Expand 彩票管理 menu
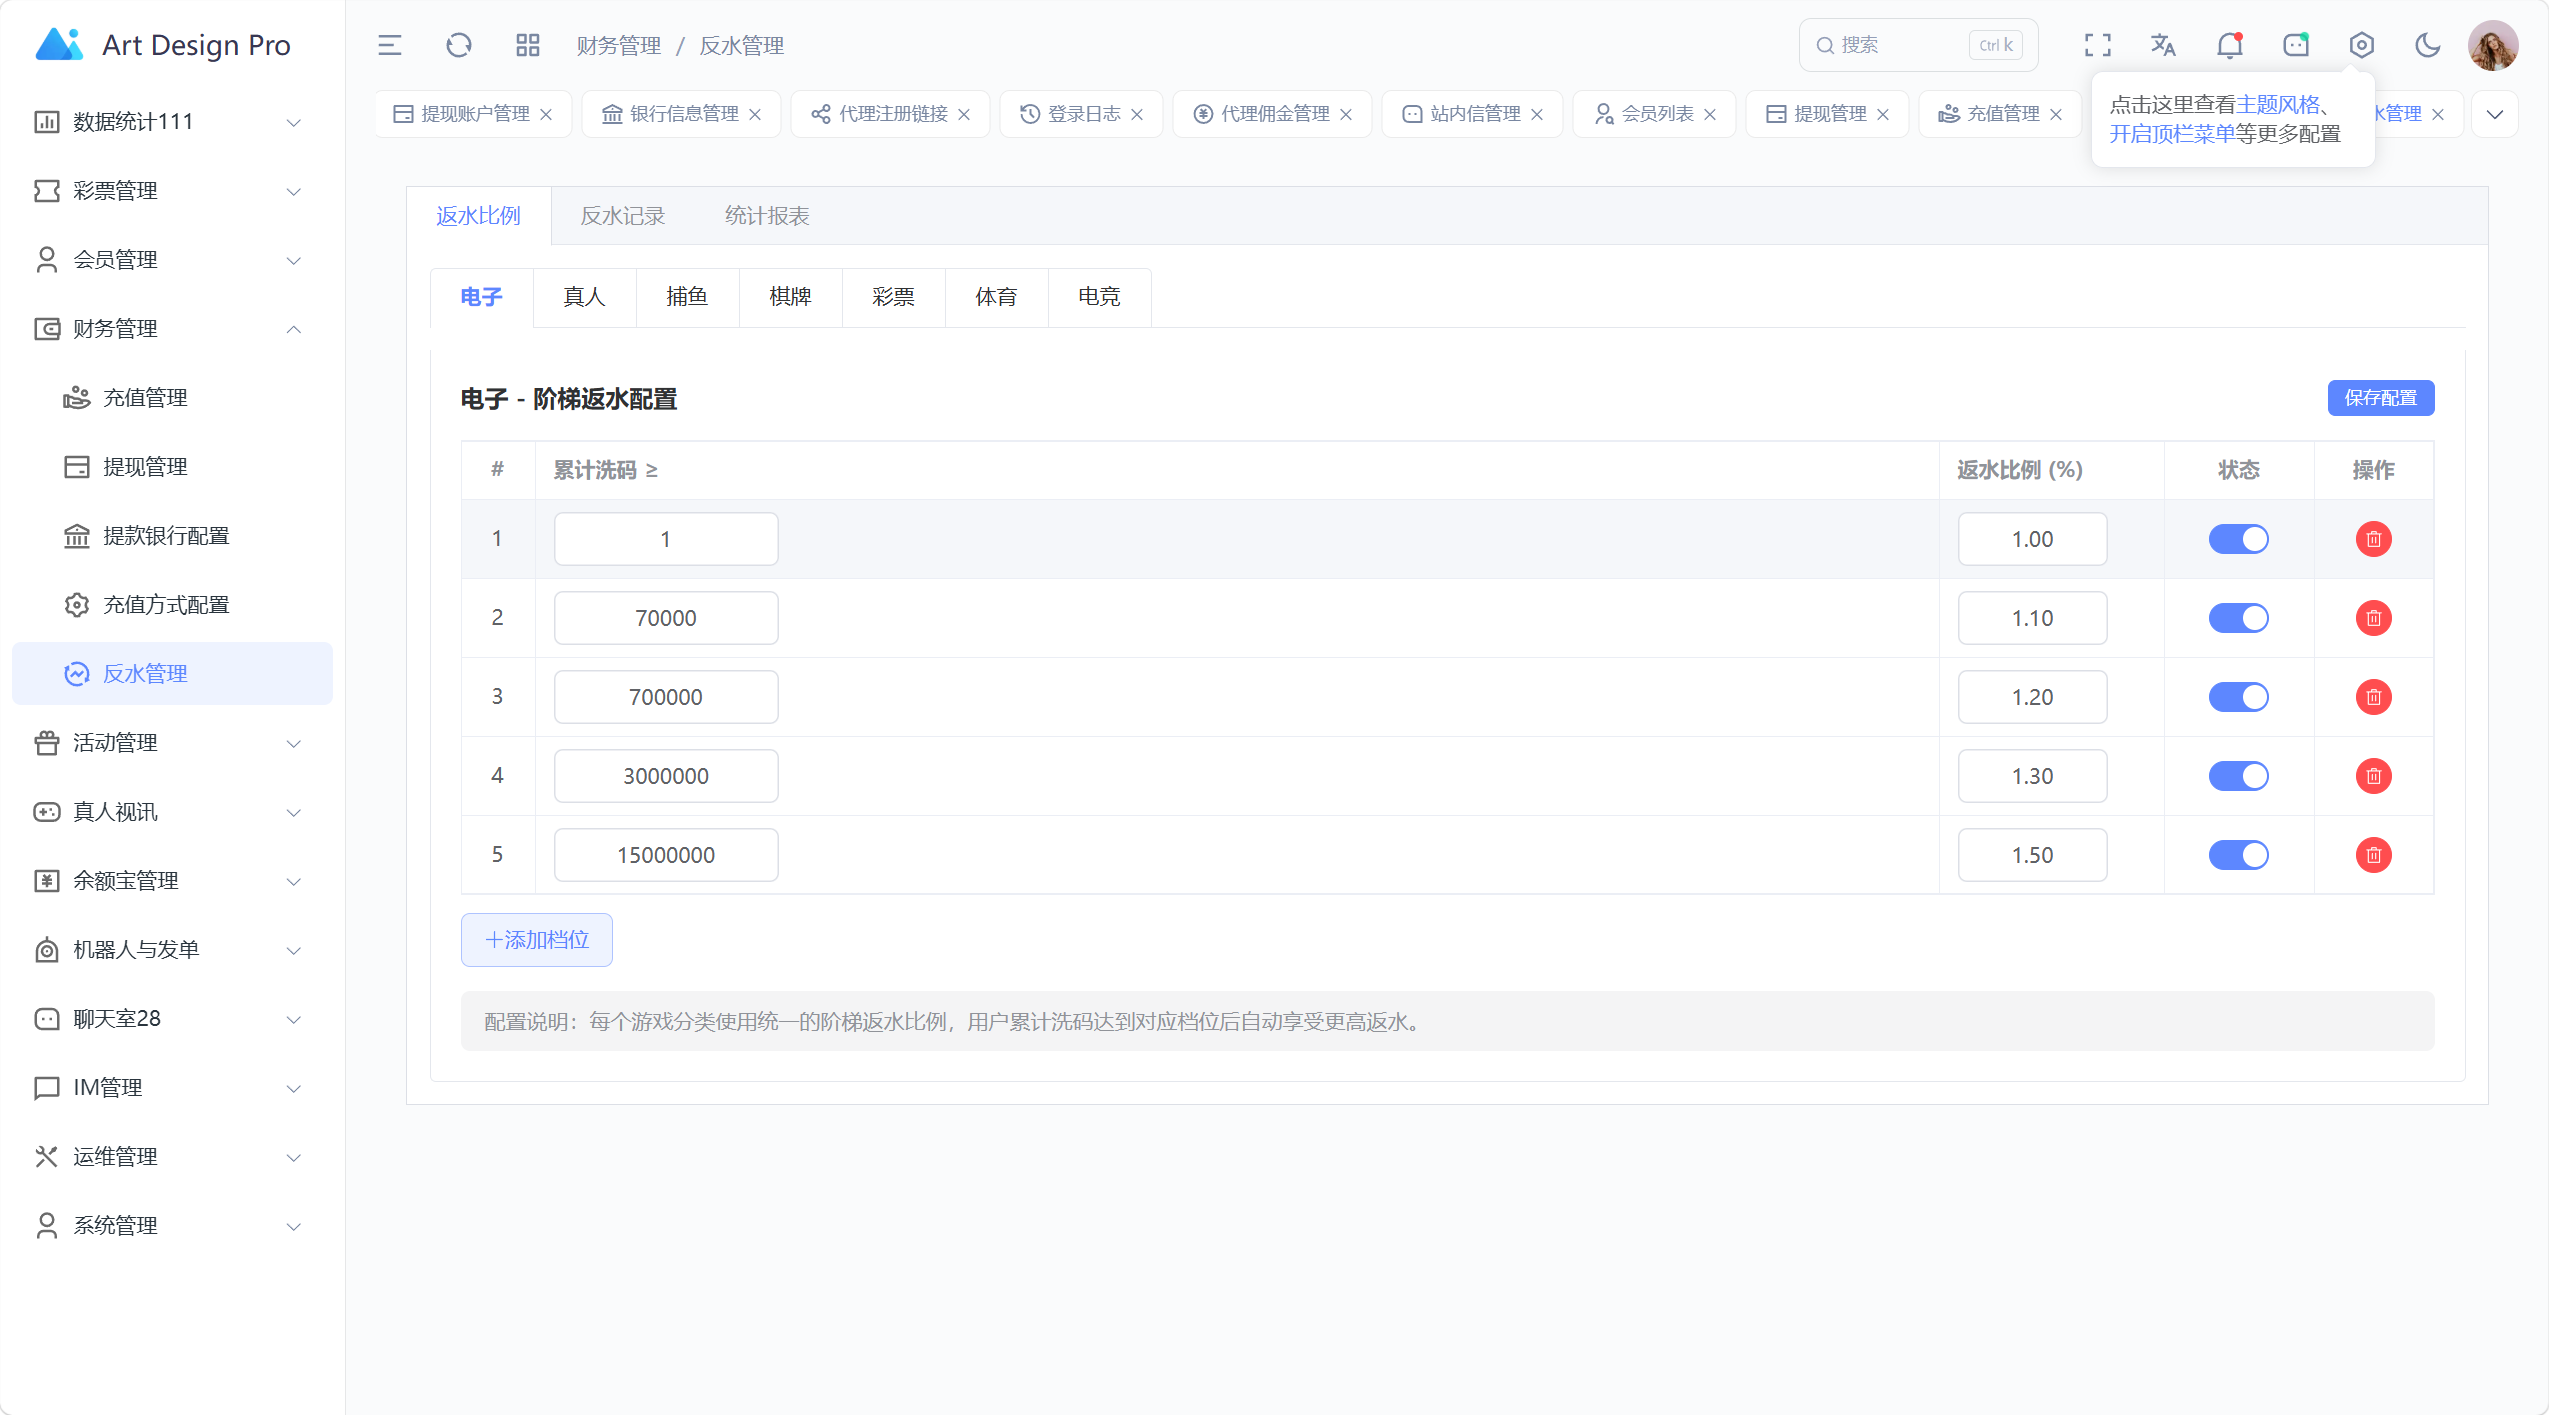This screenshot has width=2549, height=1415. (x=172, y=191)
